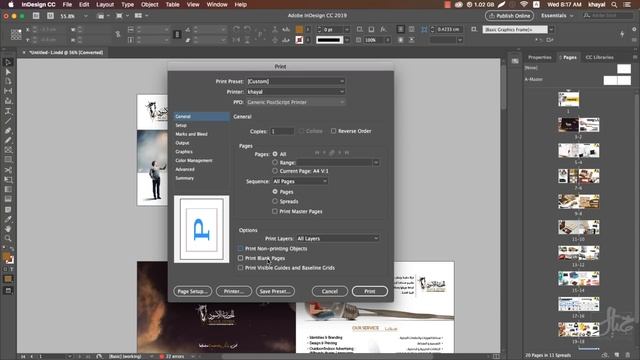The image size is (640, 360).
Task: Click the orange fill color swatch in control bar
Action: (299, 29)
